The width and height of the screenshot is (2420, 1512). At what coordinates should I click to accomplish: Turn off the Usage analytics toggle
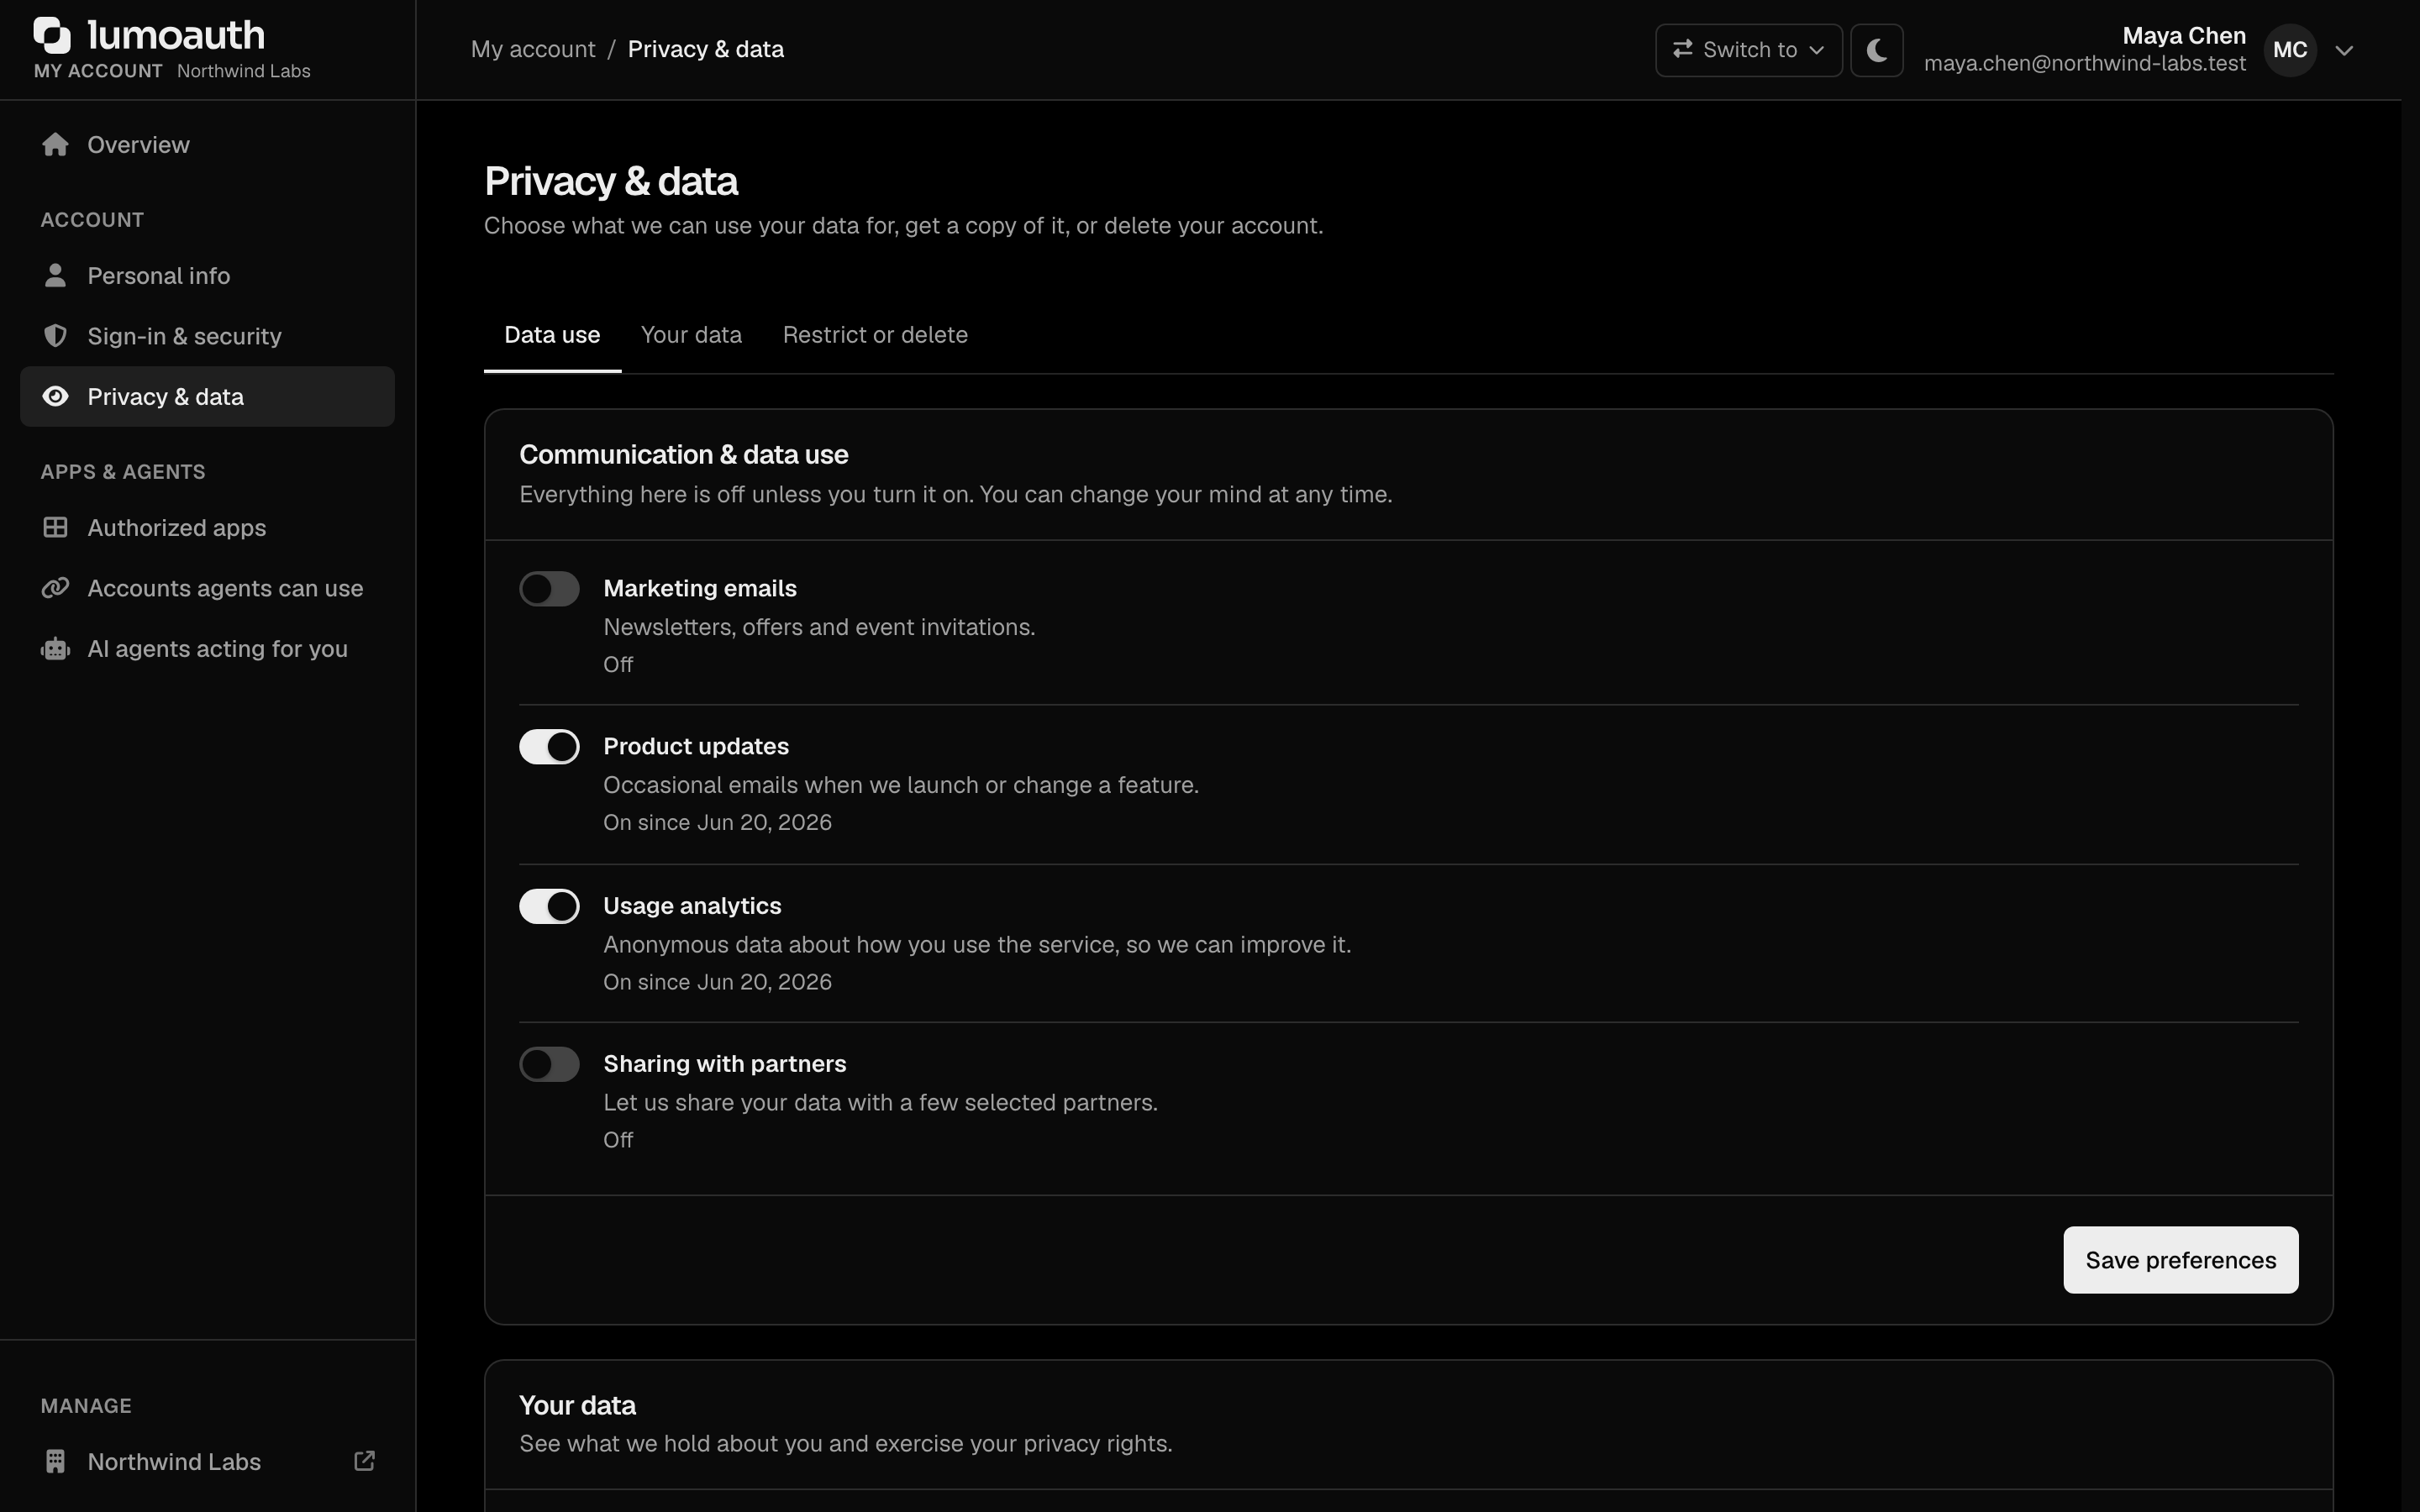tap(549, 906)
